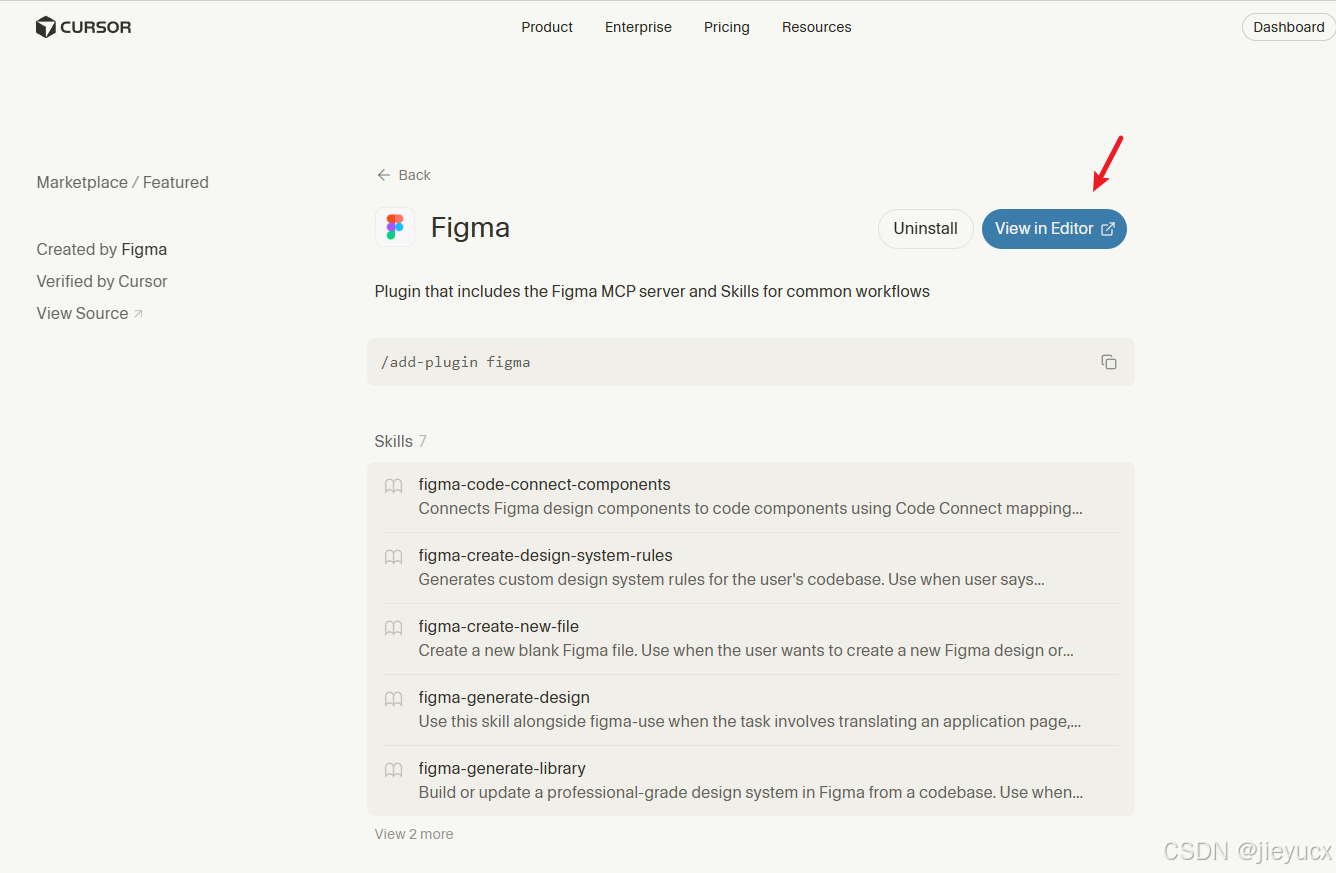The width and height of the screenshot is (1336, 873).
Task: Go Back to the previous page
Action: click(403, 175)
